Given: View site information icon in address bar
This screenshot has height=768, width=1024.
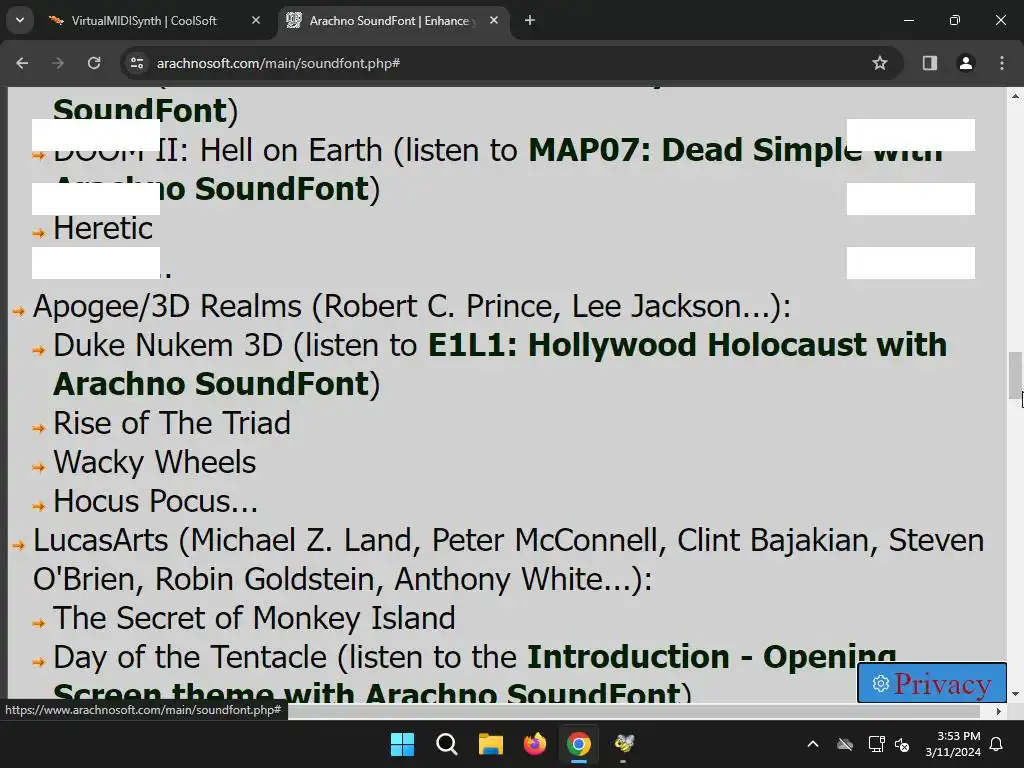Looking at the screenshot, I should pos(137,63).
